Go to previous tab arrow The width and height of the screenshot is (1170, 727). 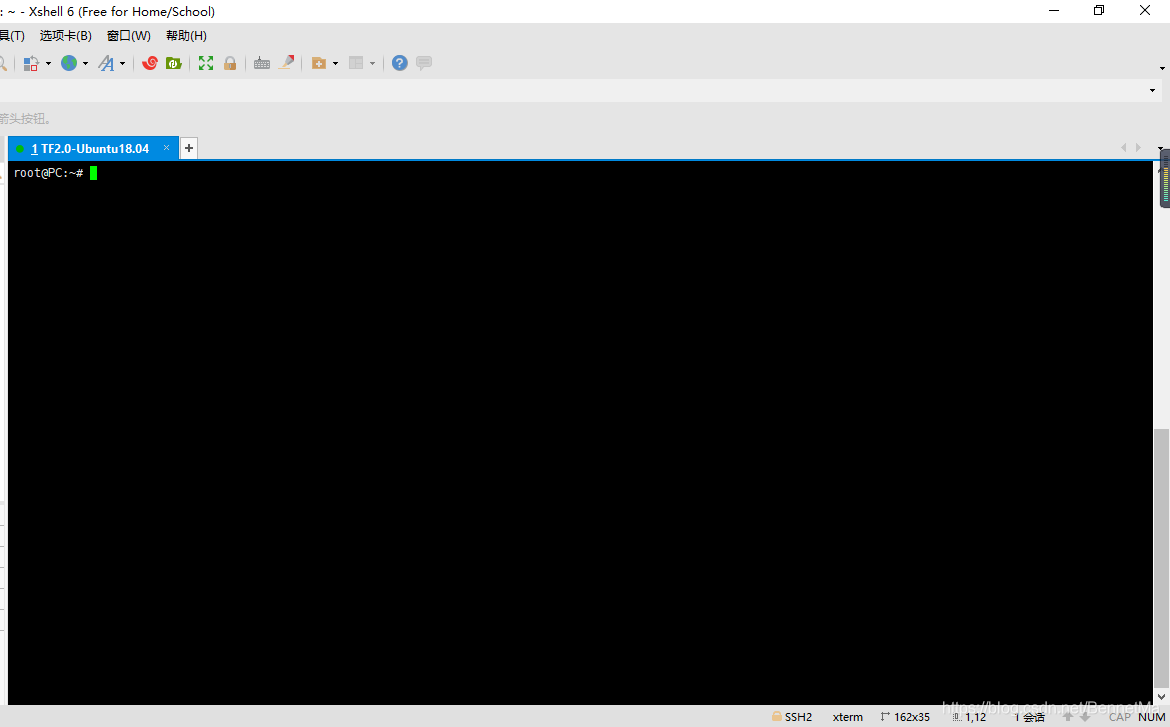pos(1124,148)
